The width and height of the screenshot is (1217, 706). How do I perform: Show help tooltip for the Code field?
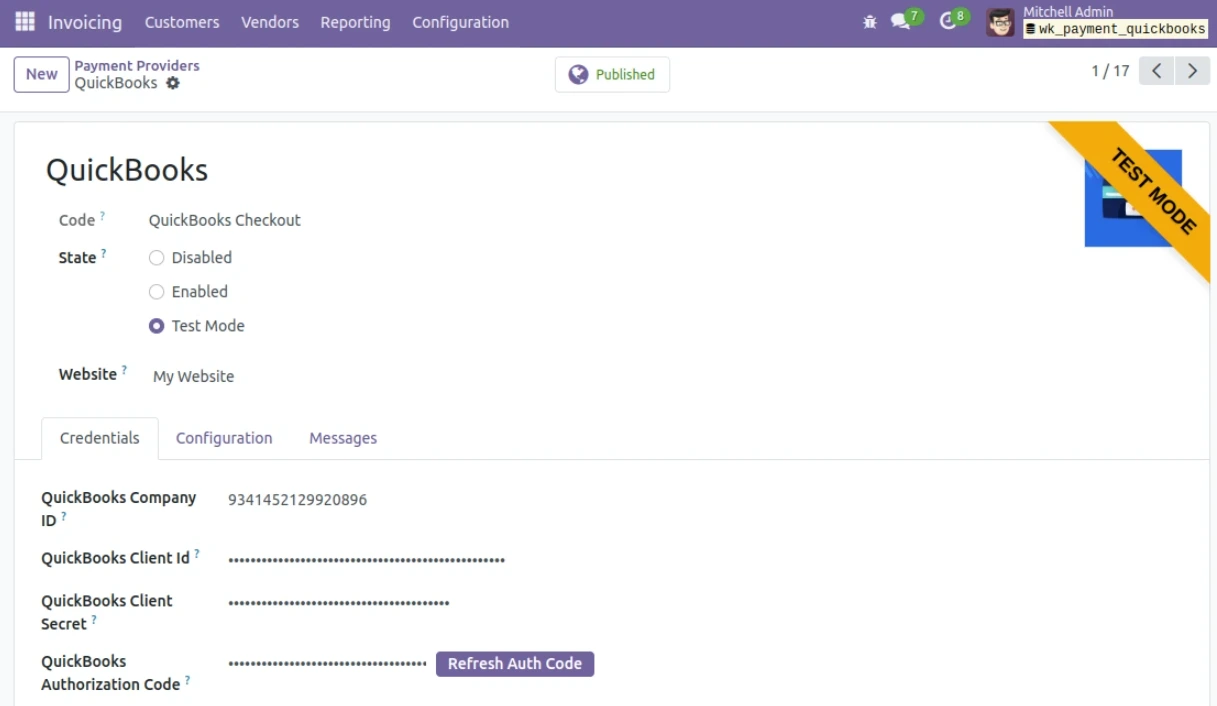point(100,214)
